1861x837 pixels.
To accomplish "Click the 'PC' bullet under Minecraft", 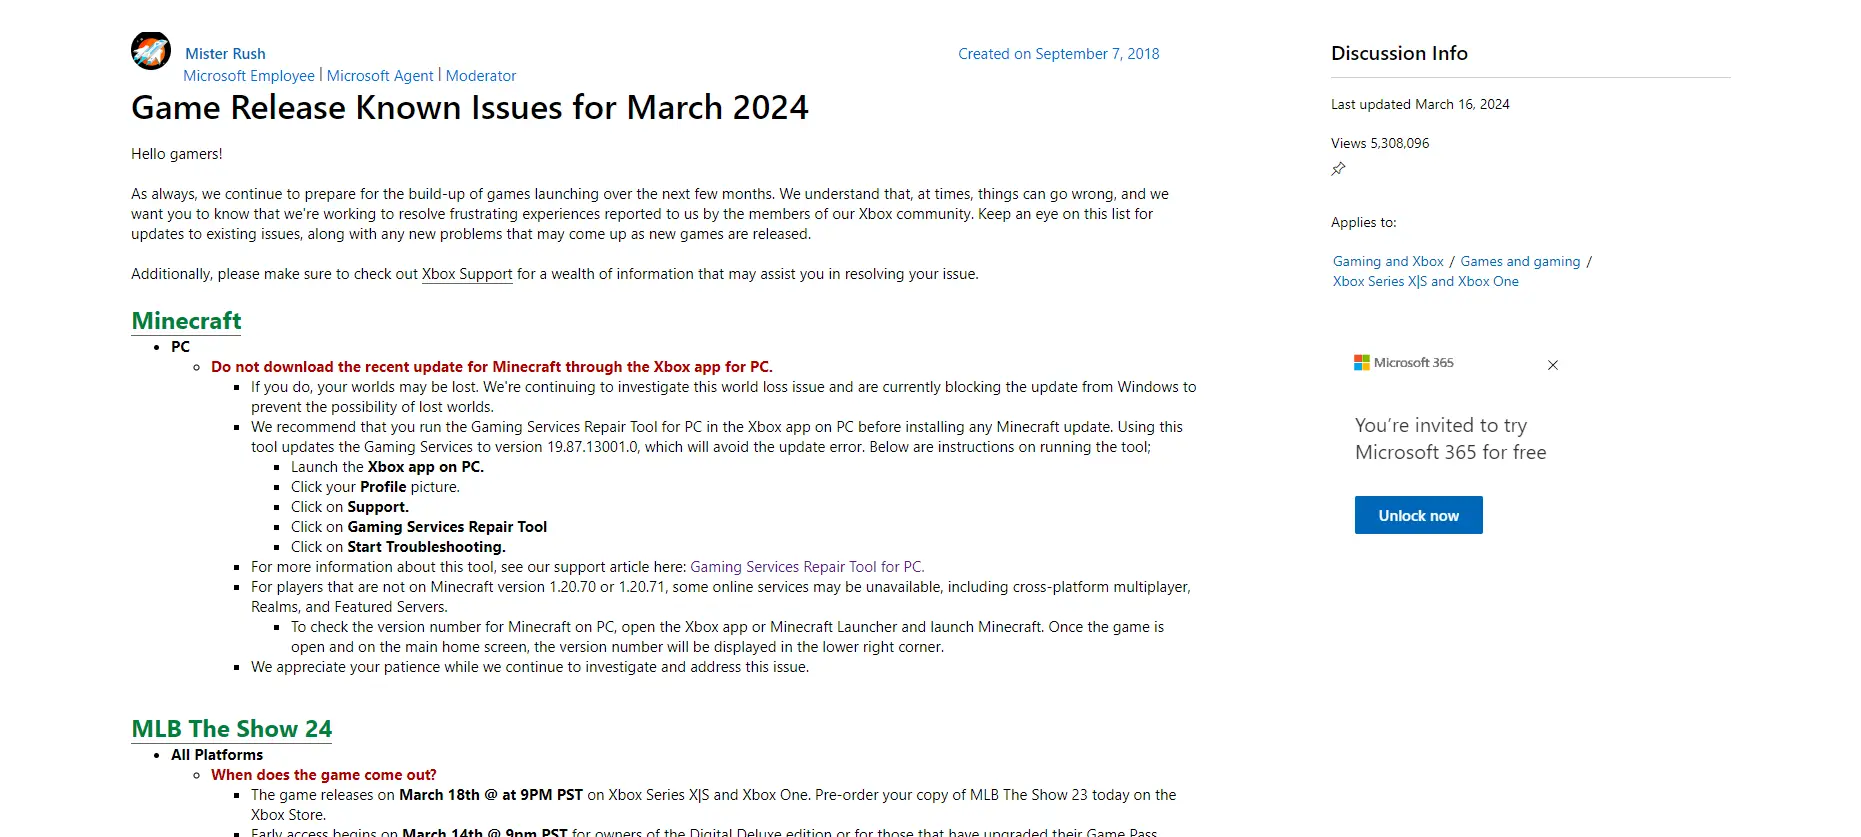I will [x=180, y=347].
